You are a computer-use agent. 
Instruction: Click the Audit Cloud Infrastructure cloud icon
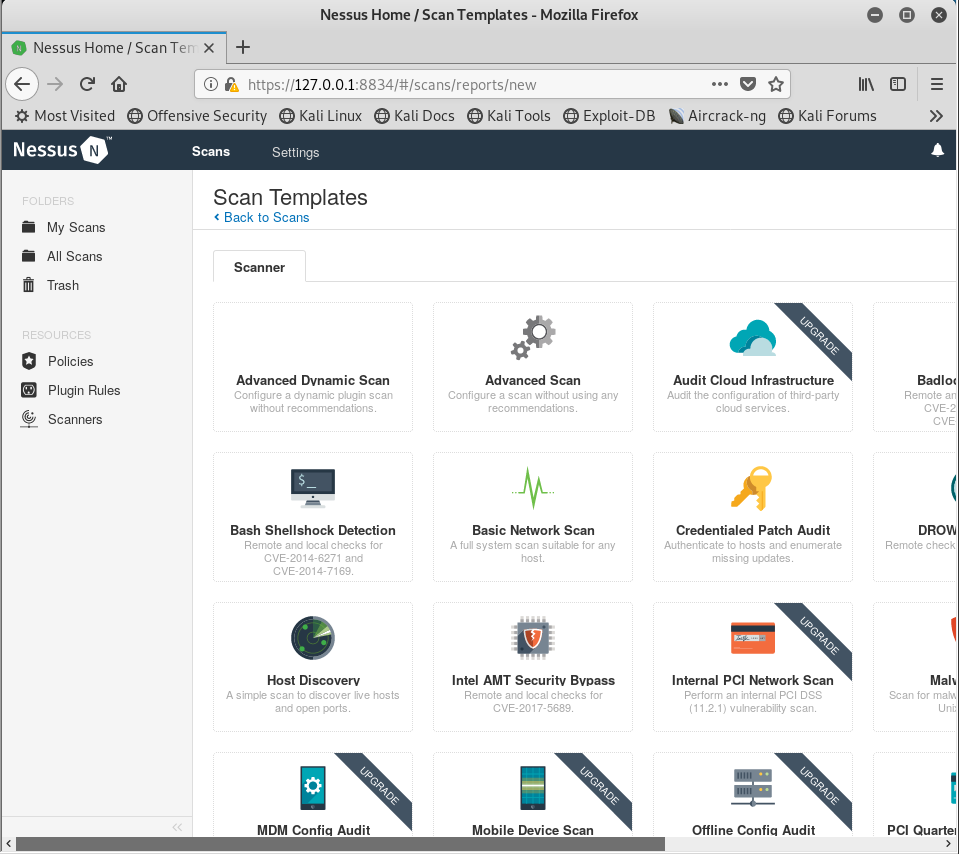point(752,337)
